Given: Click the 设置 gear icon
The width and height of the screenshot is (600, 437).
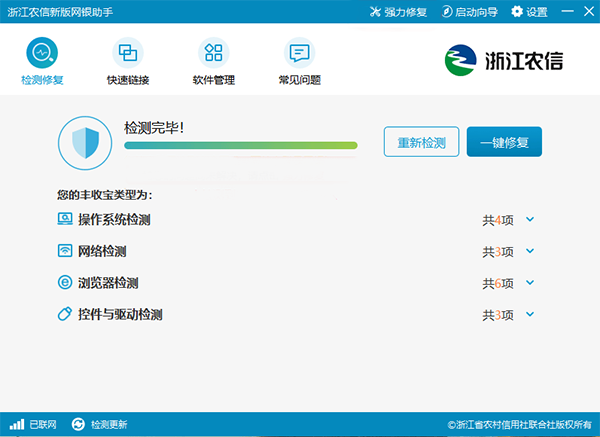Looking at the screenshot, I should pos(517,12).
